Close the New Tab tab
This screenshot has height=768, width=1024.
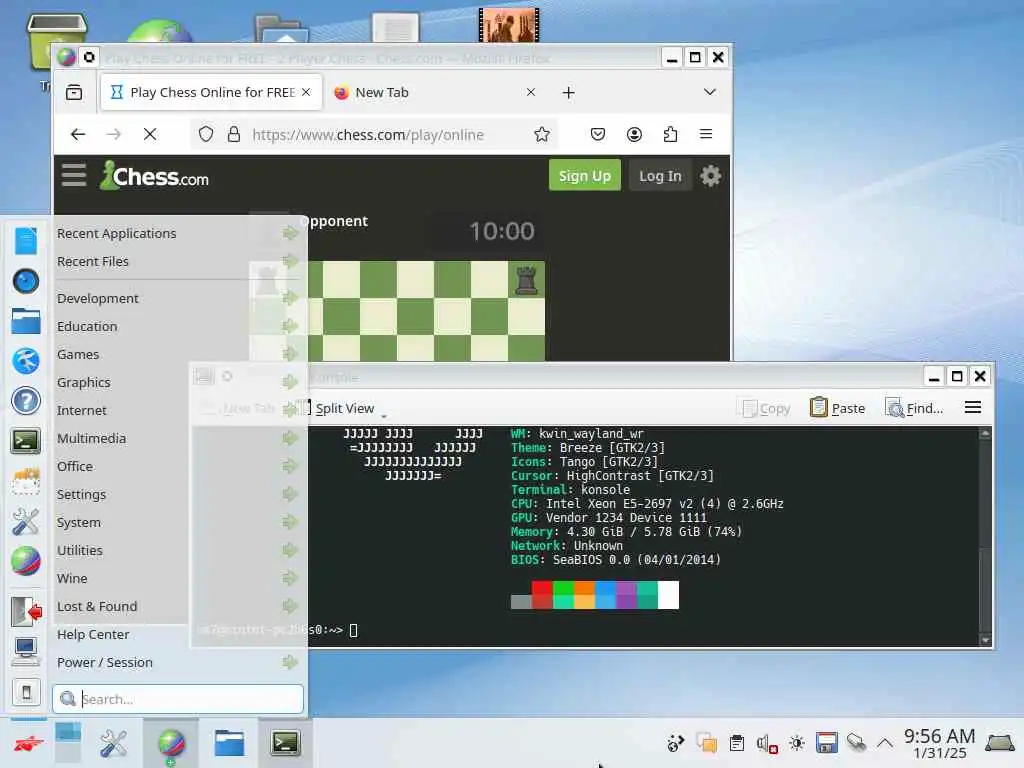[531, 92]
